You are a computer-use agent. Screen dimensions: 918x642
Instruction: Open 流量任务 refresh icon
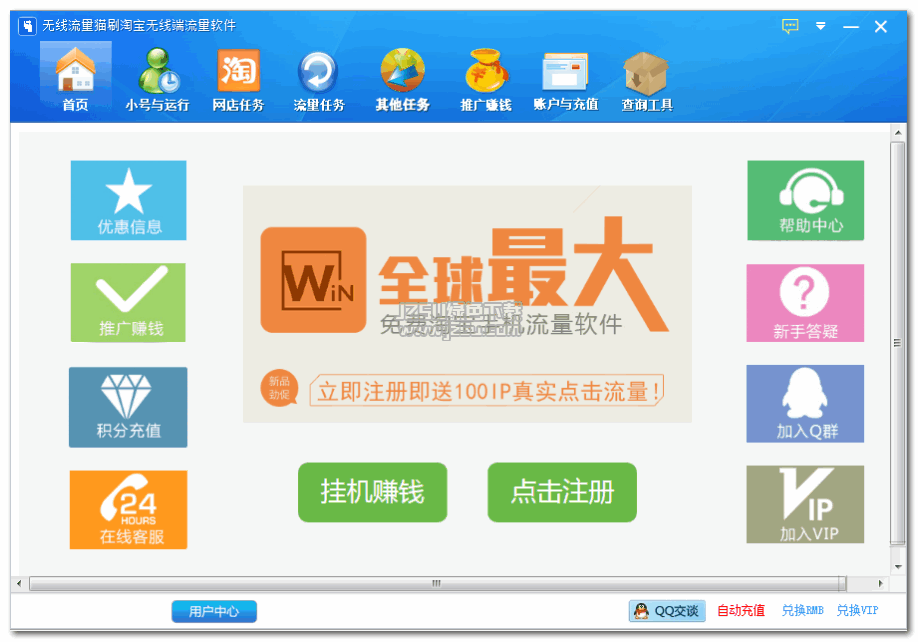[x=318, y=79]
